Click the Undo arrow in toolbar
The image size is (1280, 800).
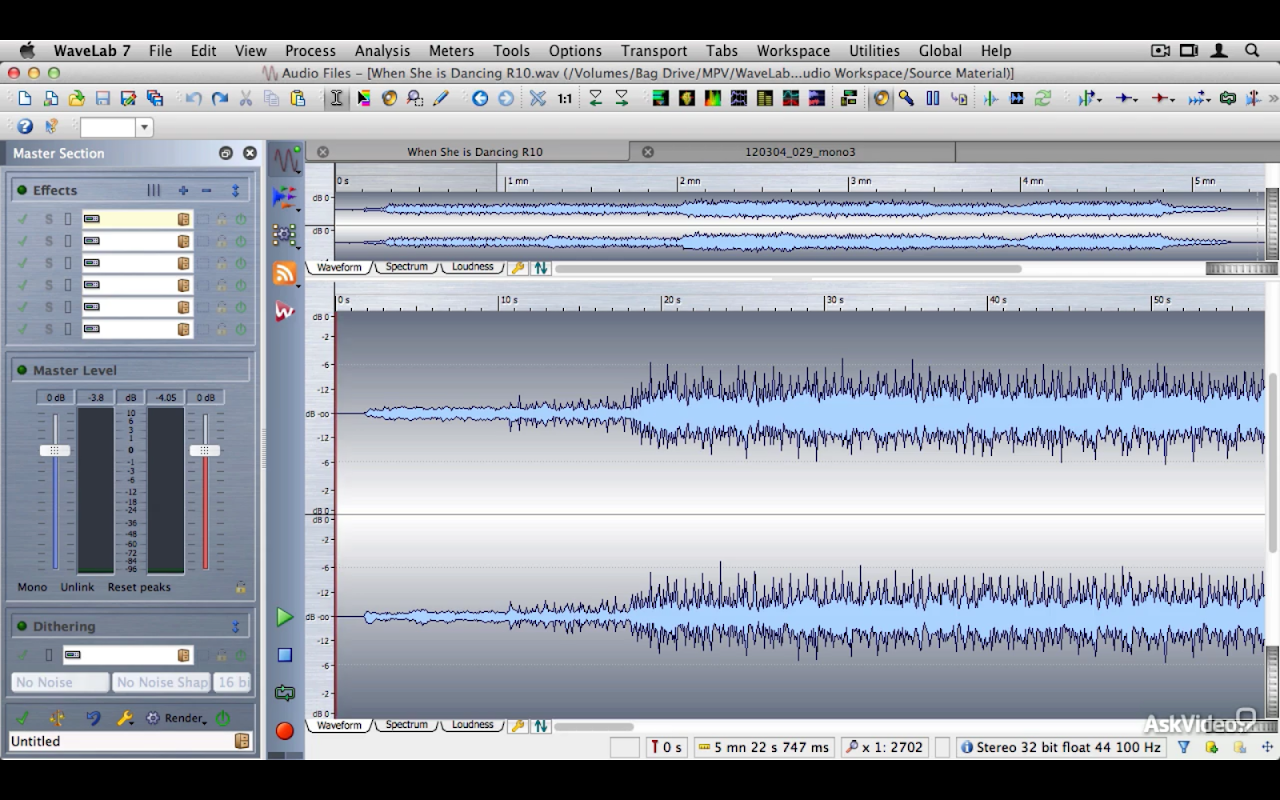194,98
